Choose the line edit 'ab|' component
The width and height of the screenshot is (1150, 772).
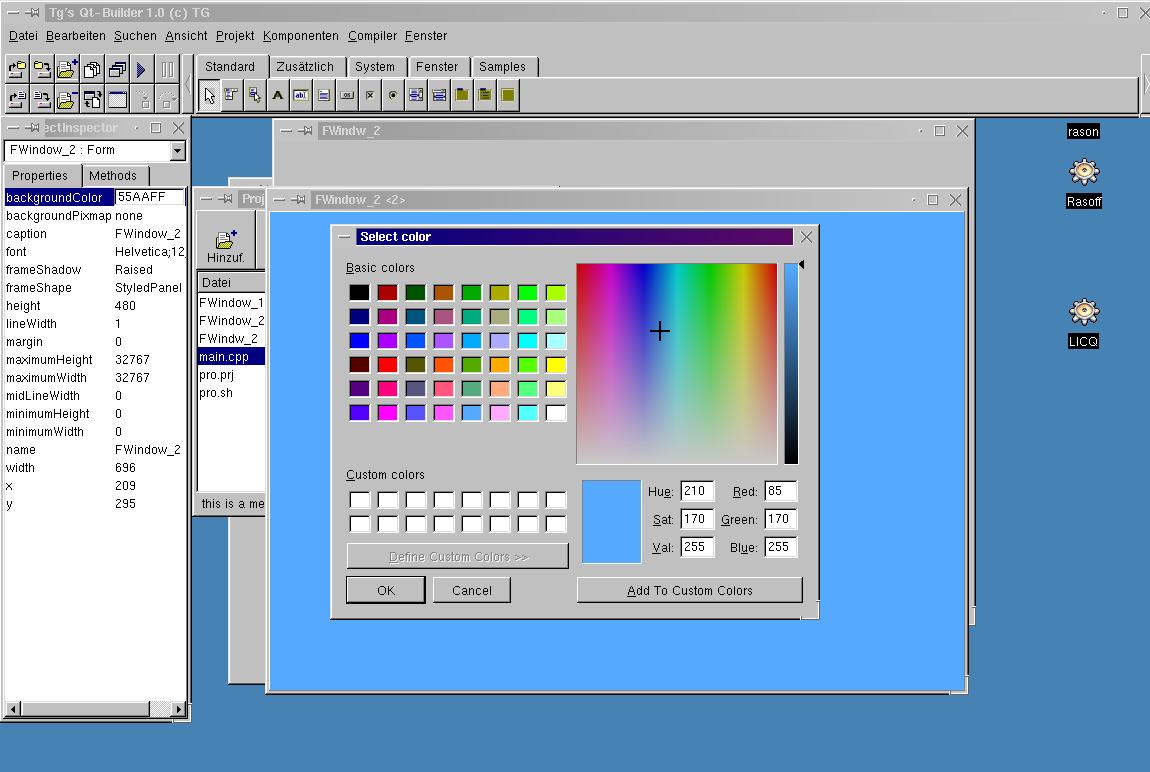[x=300, y=96]
